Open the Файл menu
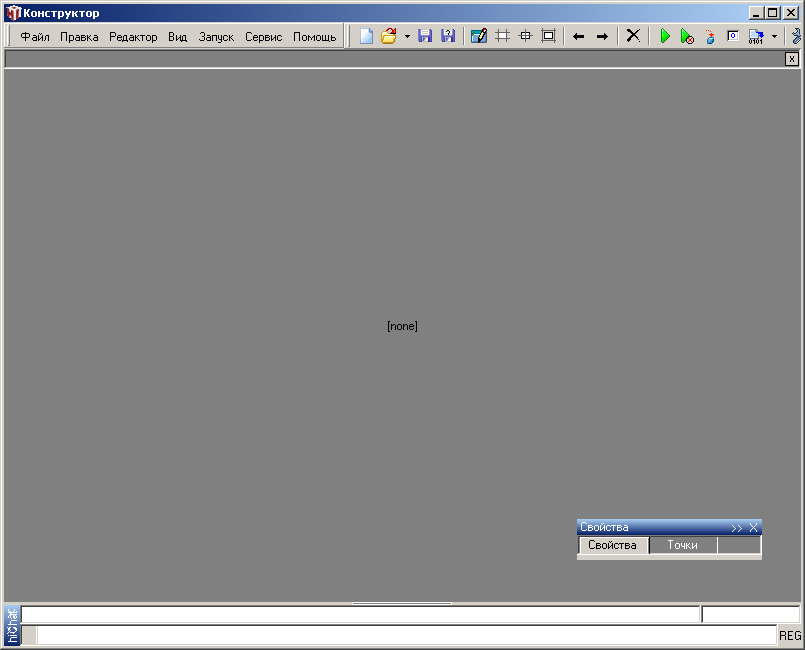This screenshot has height=650, width=805. click(x=35, y=37)
